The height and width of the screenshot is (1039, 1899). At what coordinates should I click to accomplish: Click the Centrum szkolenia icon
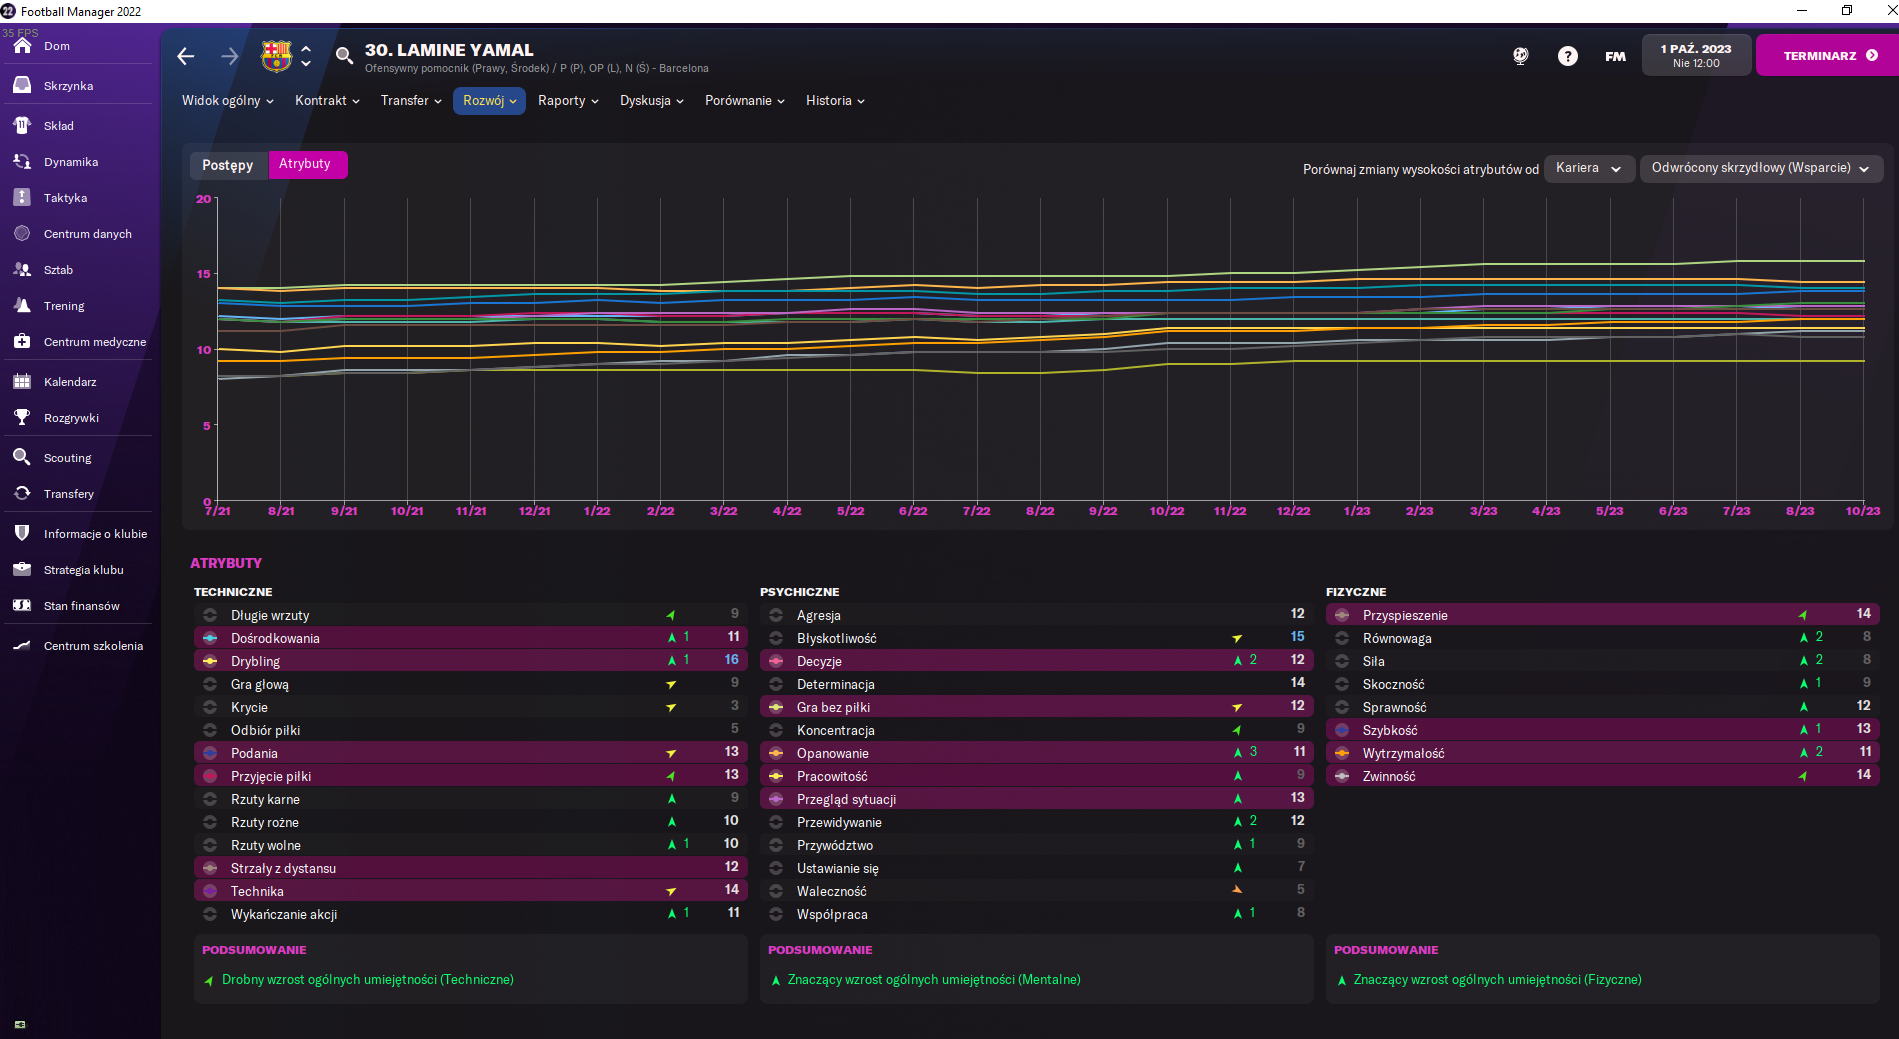[x=22, y=646]
